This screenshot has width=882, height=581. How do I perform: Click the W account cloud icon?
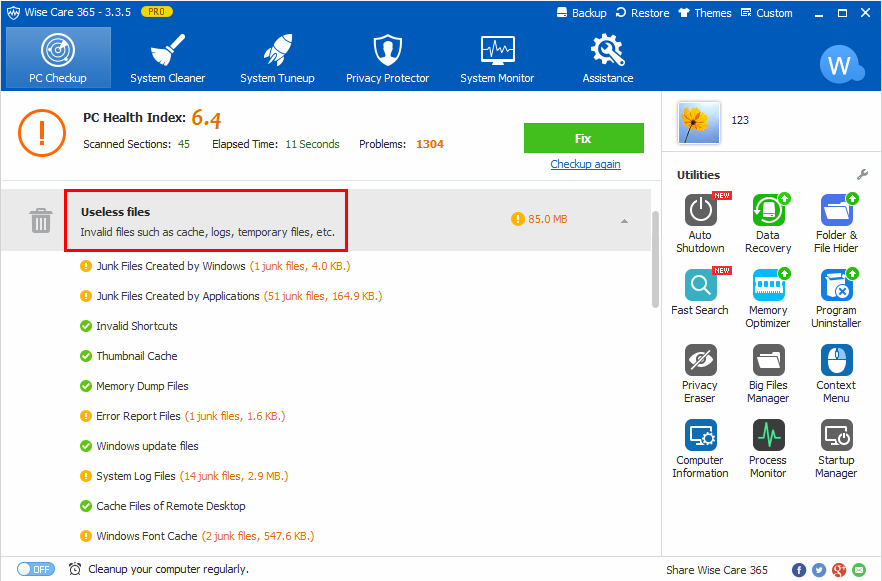coord(841,65)
